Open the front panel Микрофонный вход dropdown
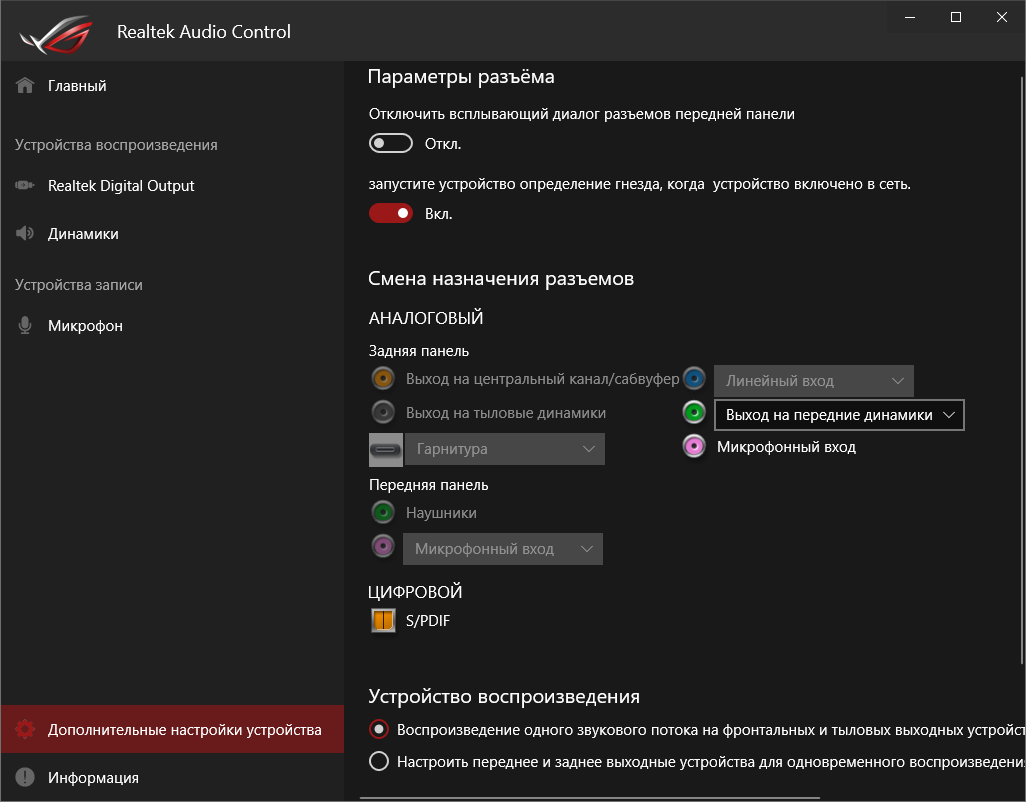This screenshot has width=1026, height=802. point(502,549)
